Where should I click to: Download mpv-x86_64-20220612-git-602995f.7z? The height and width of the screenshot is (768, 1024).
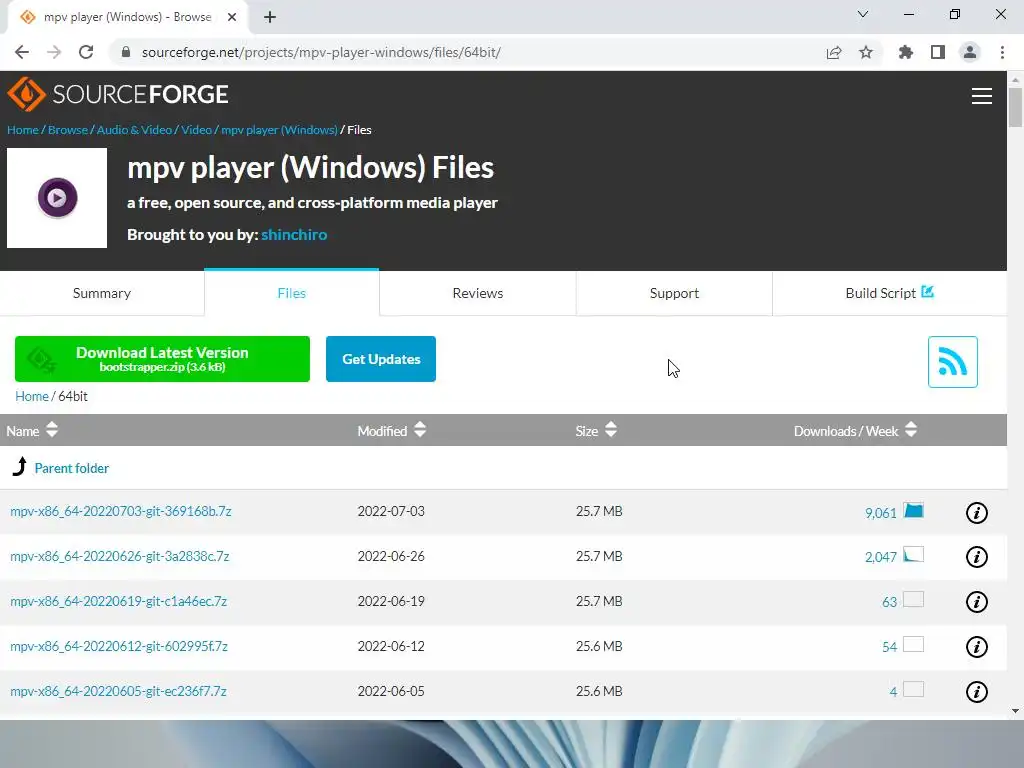tap(119, 647)
